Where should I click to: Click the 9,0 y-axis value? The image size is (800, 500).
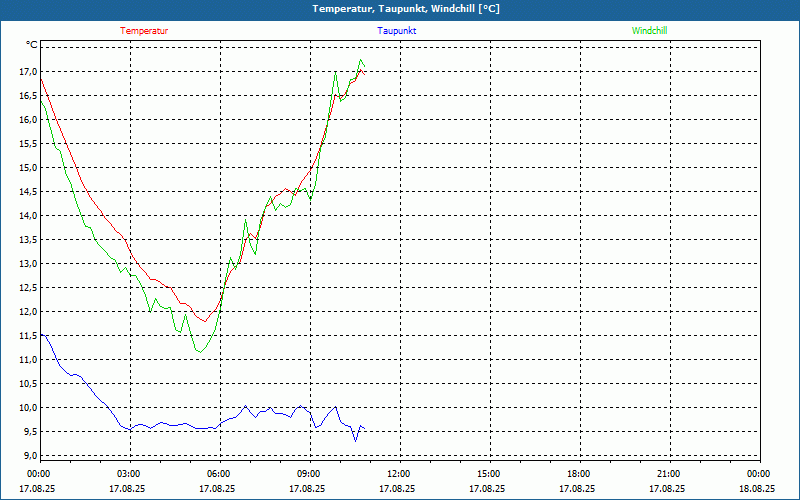pyautogui.click(x=30, y=455)
